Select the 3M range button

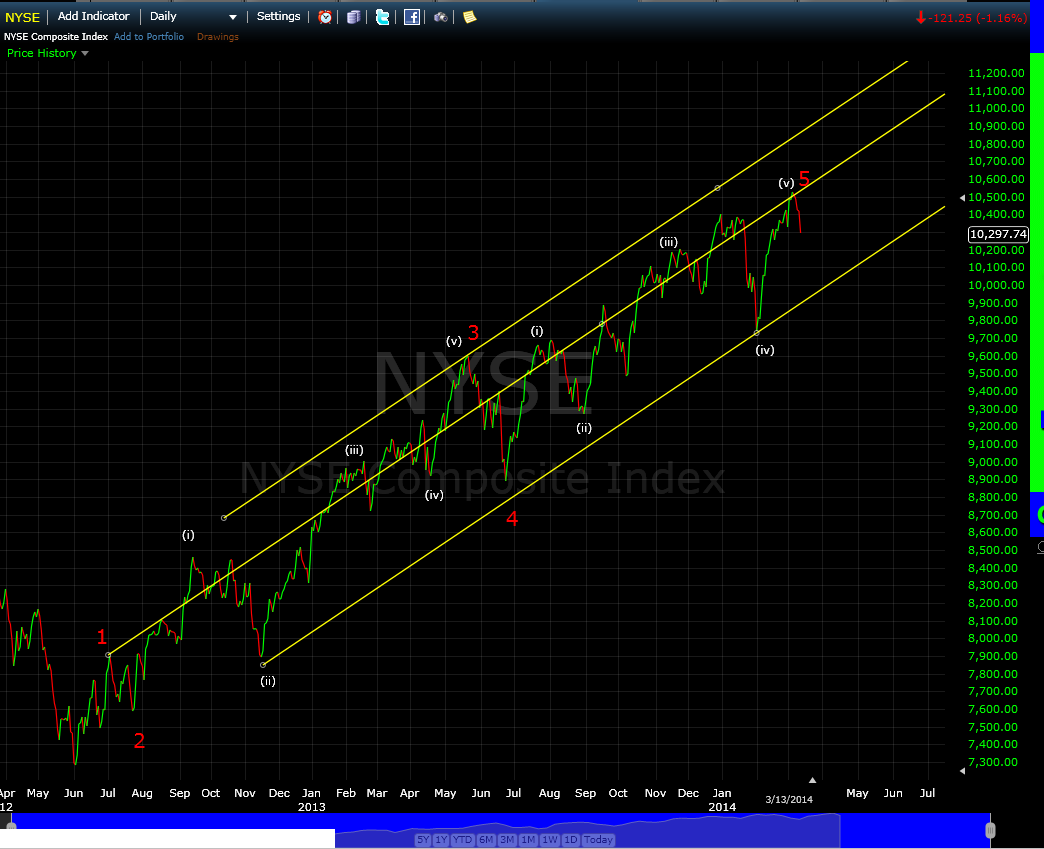pyautogui.click(x=507, y=840)
